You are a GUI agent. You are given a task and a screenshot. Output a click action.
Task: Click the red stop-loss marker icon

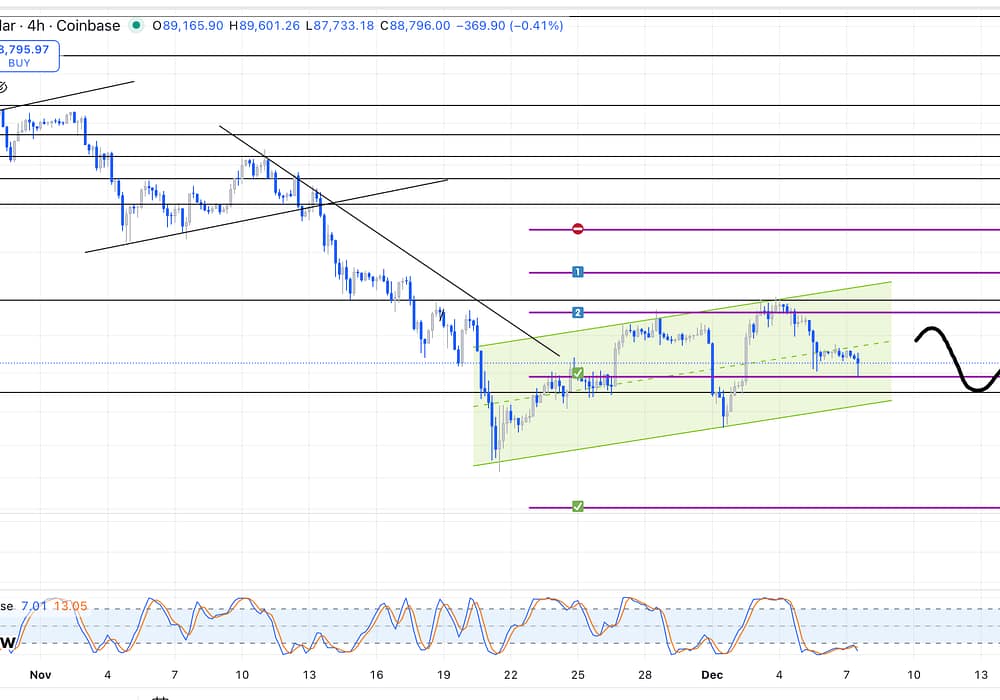point(578,229)
